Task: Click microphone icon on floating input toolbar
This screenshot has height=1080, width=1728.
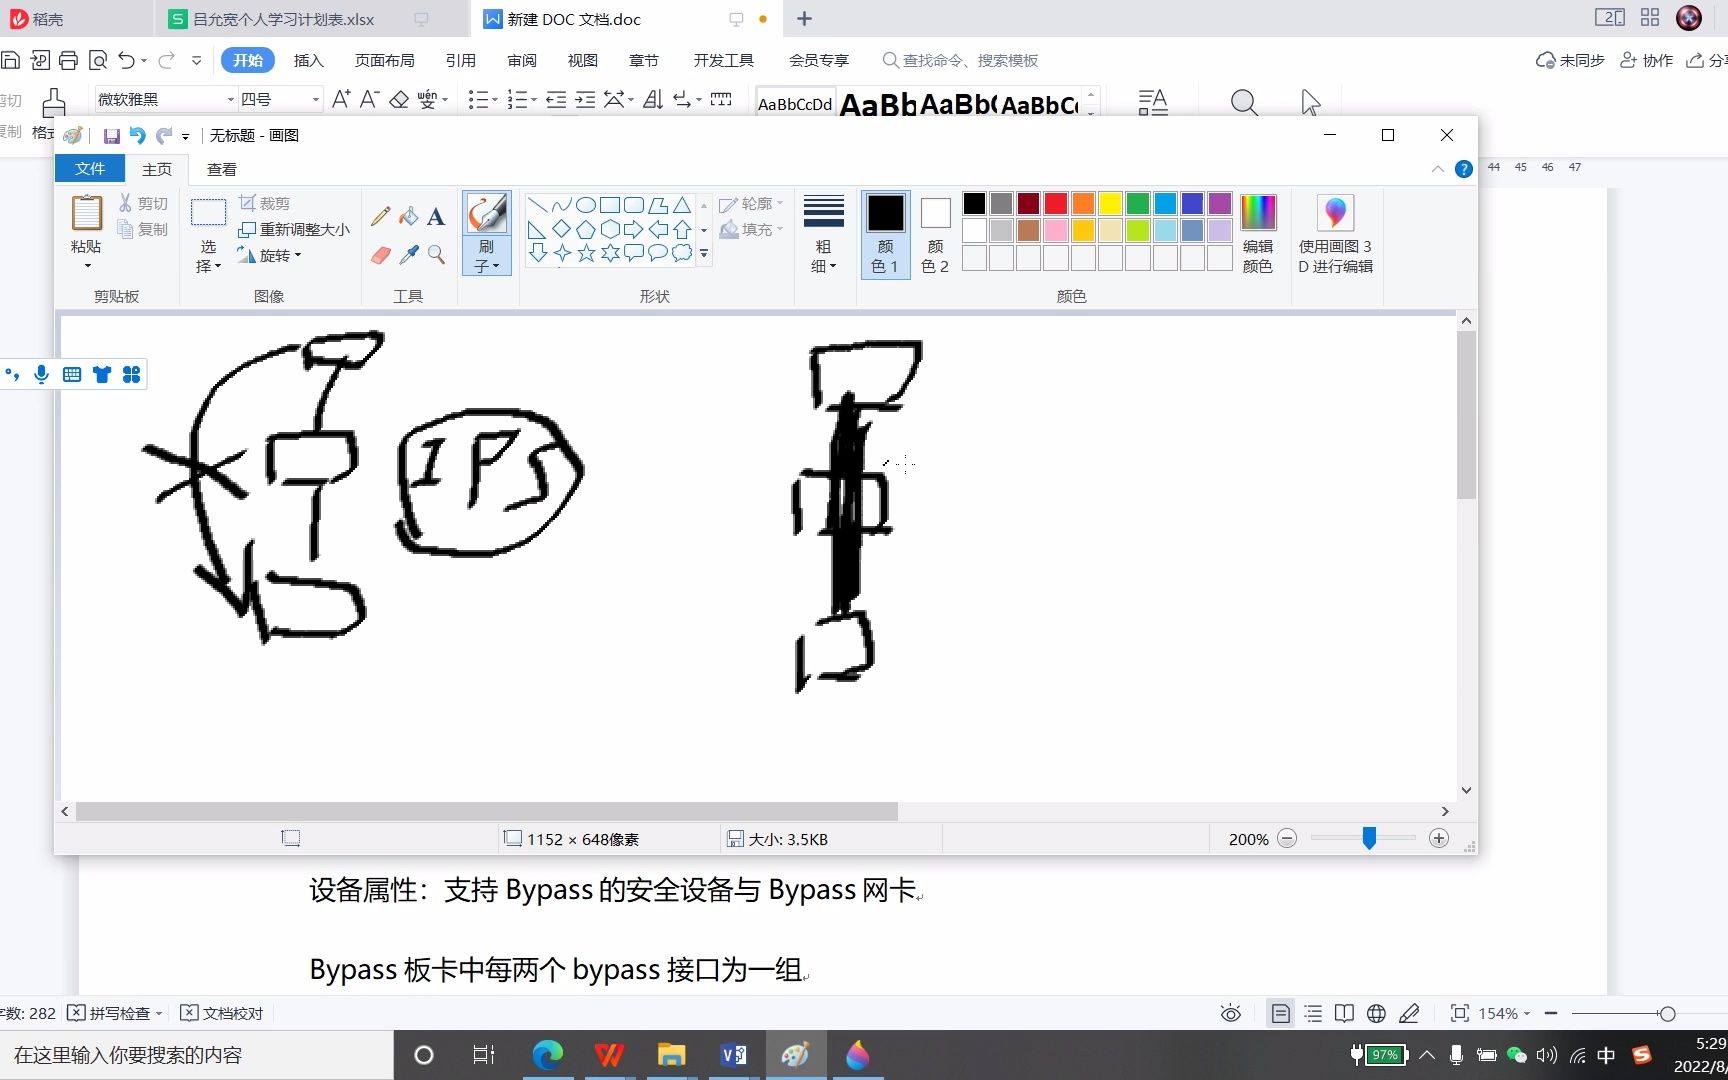Action: (41, 374)
